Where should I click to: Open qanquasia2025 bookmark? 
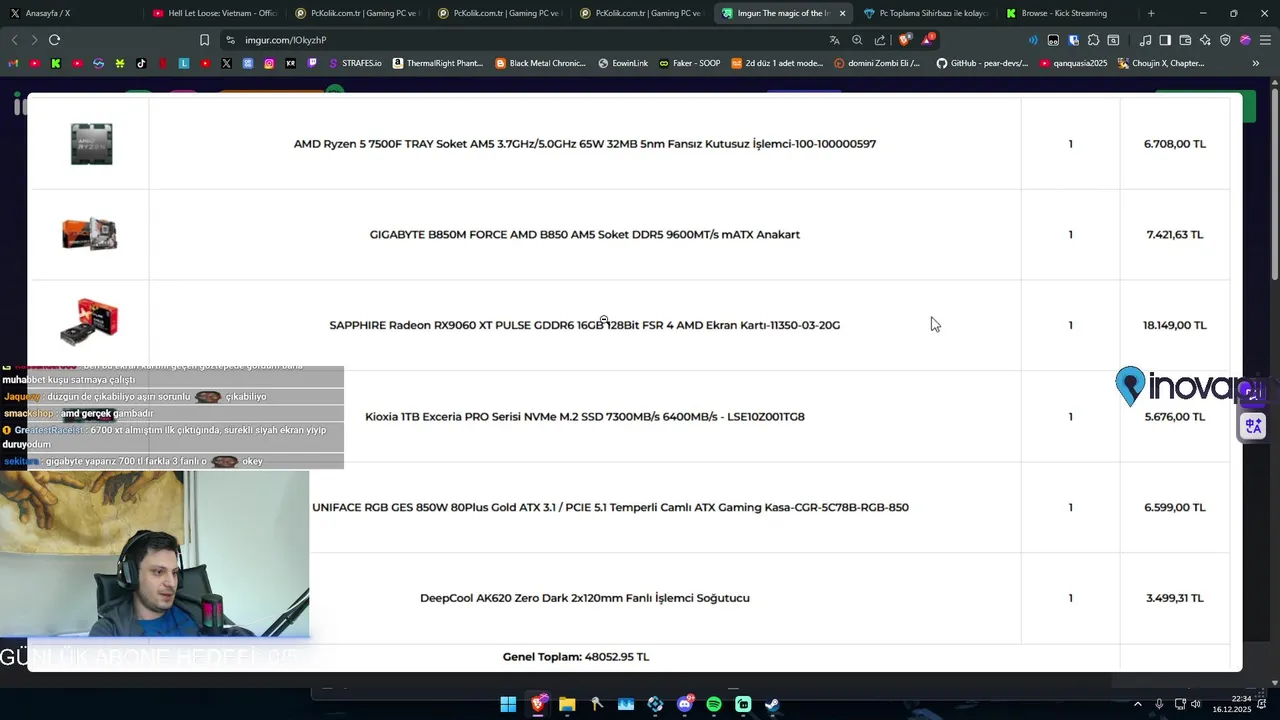click(1073, 63)
